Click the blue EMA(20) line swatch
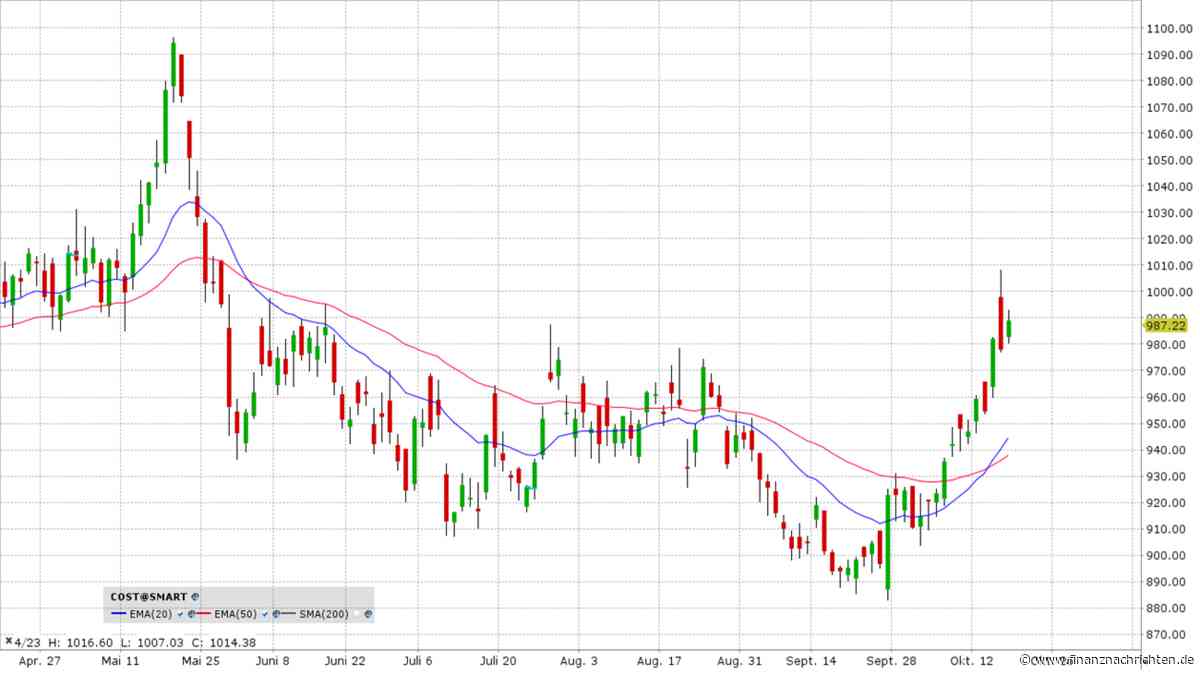 click(x=119, y=614)
